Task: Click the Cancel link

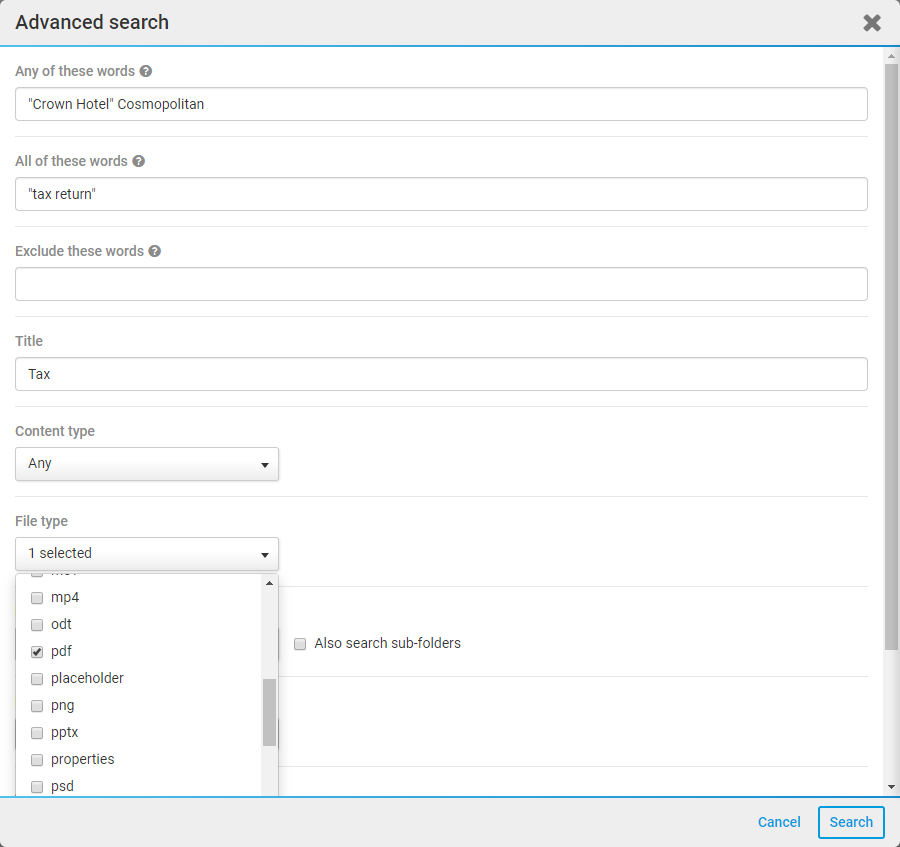Action: click(779, 822)
